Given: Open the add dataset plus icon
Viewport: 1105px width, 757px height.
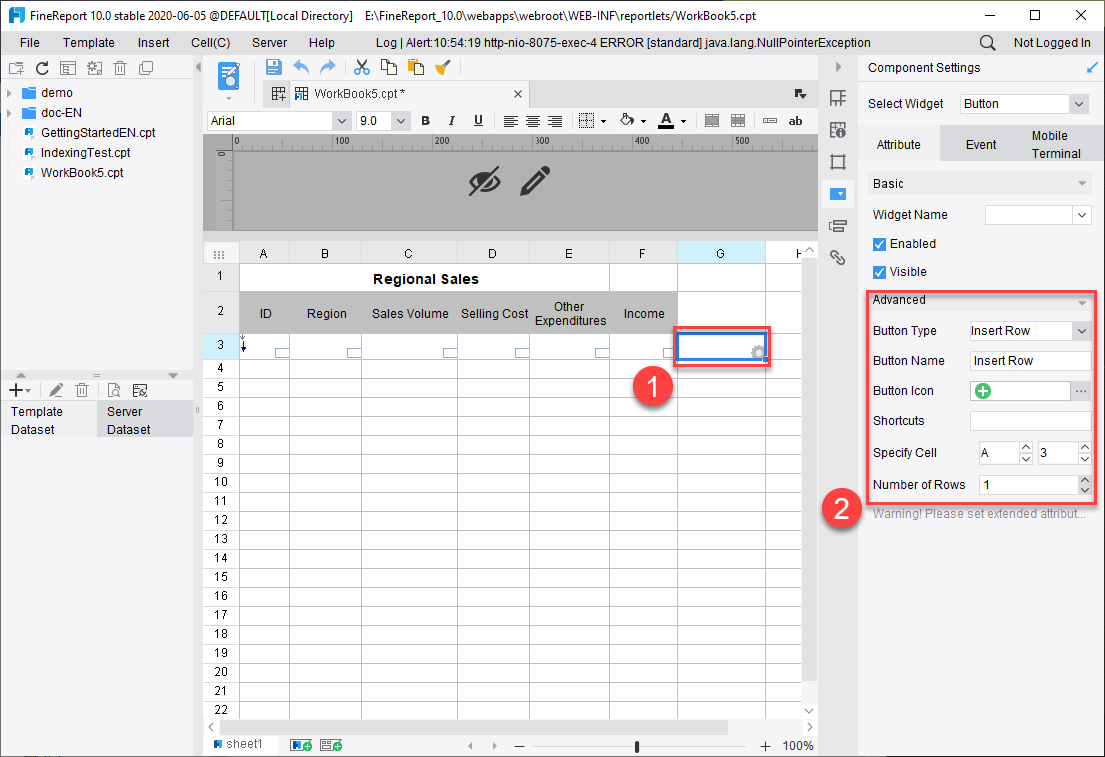Looking at the screenshot, I should [x=16, y=389].
